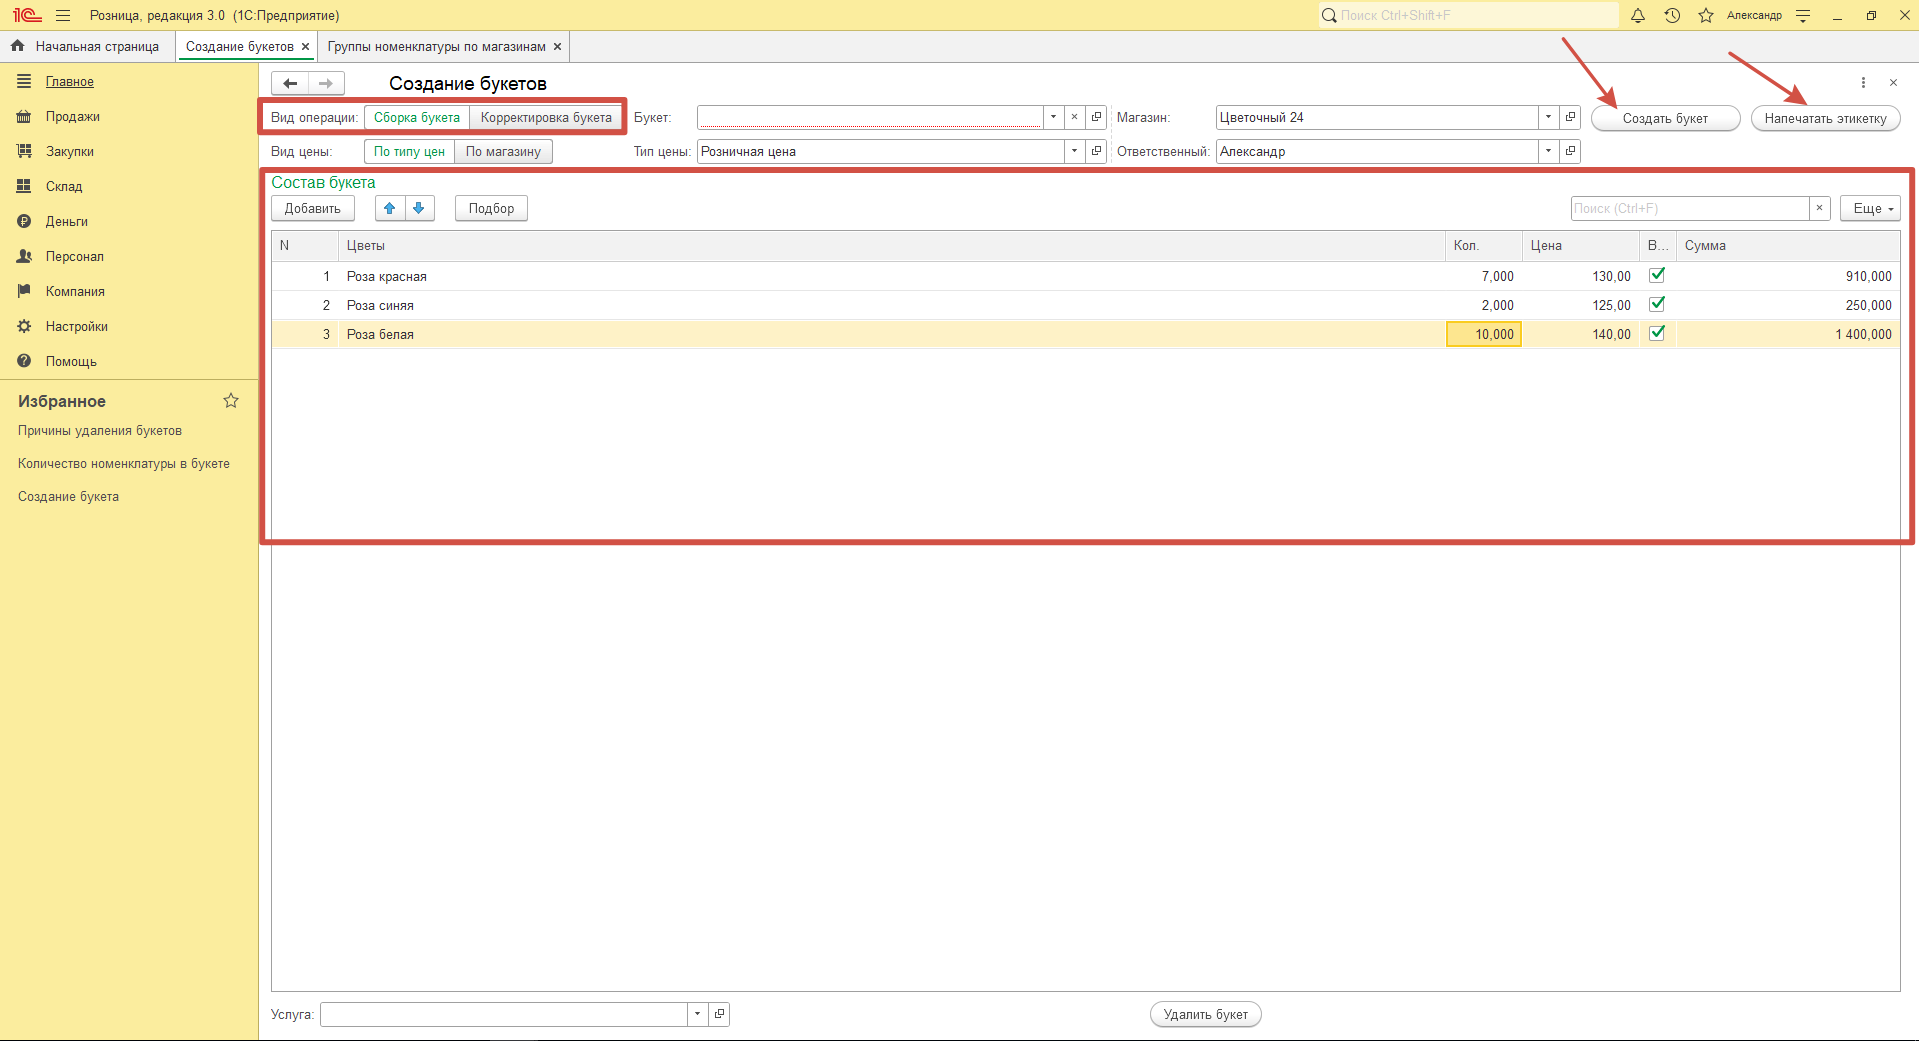Move row down with blue down arrow
The image size is (1919, 1041).
419,208
